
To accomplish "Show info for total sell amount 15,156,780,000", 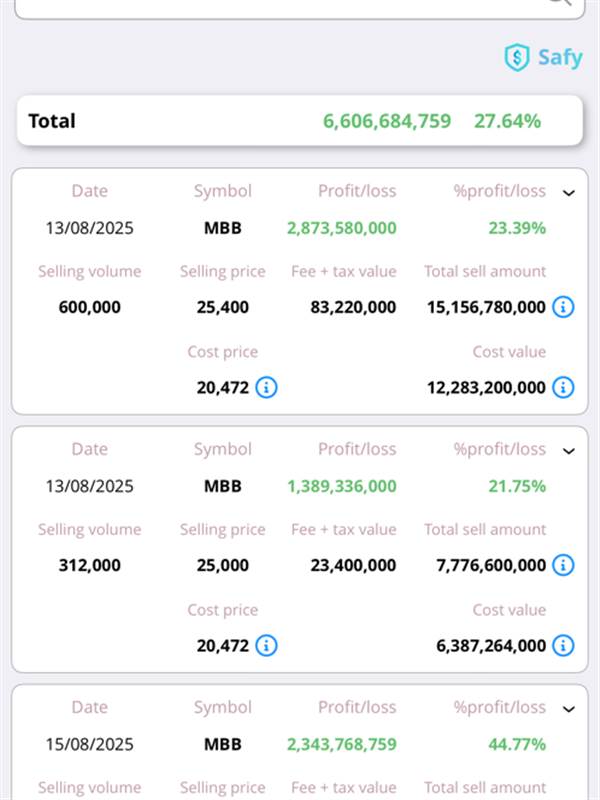I will pos(563,307).
